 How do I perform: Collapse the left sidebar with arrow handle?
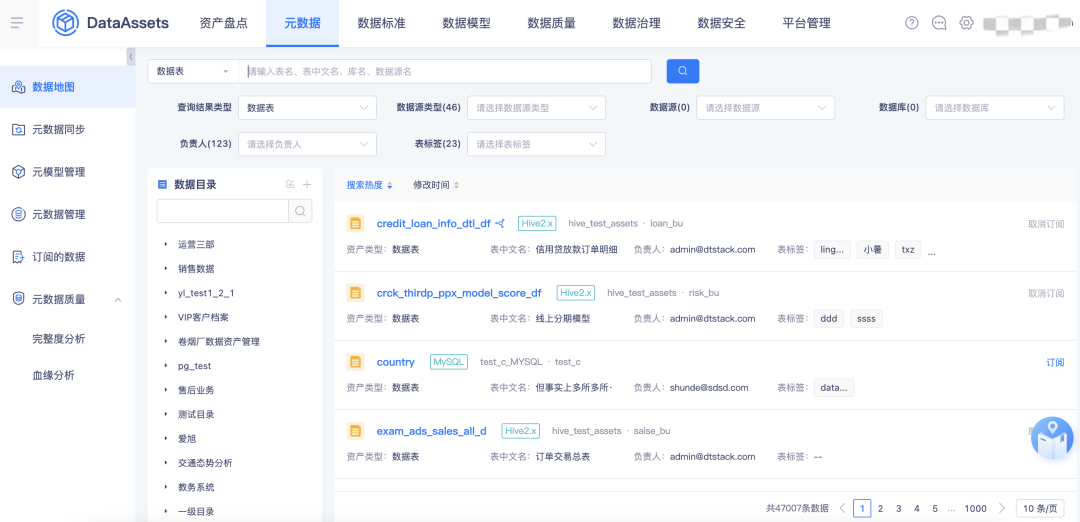[131, 58]
